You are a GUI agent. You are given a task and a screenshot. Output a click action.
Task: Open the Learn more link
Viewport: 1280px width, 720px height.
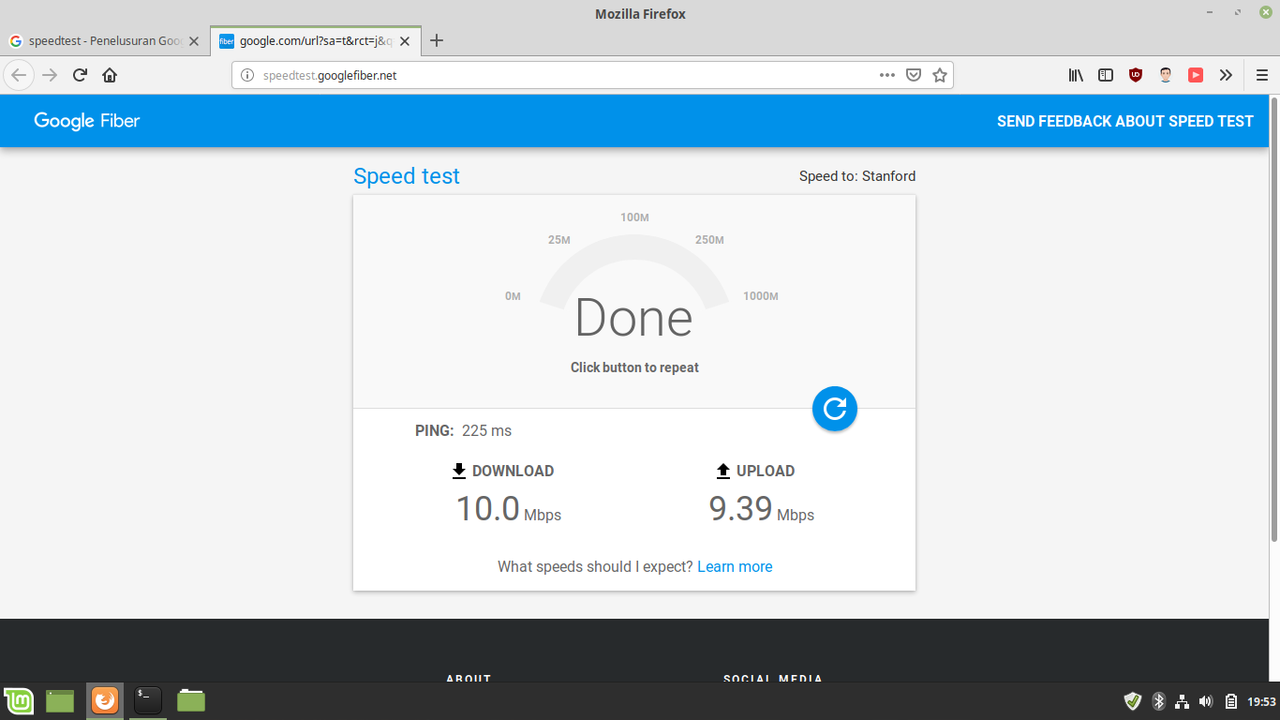coord(734,567)
